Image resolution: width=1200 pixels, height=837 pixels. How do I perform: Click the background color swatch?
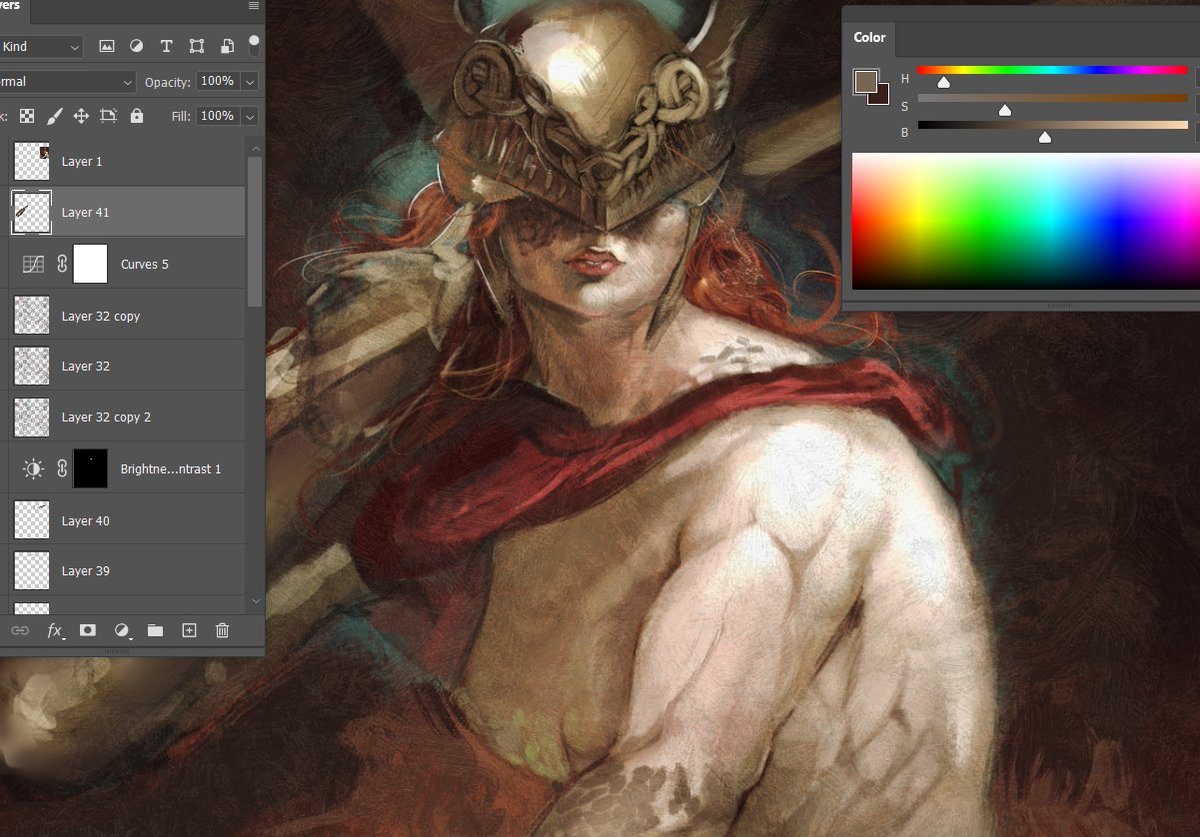(881, 97)
